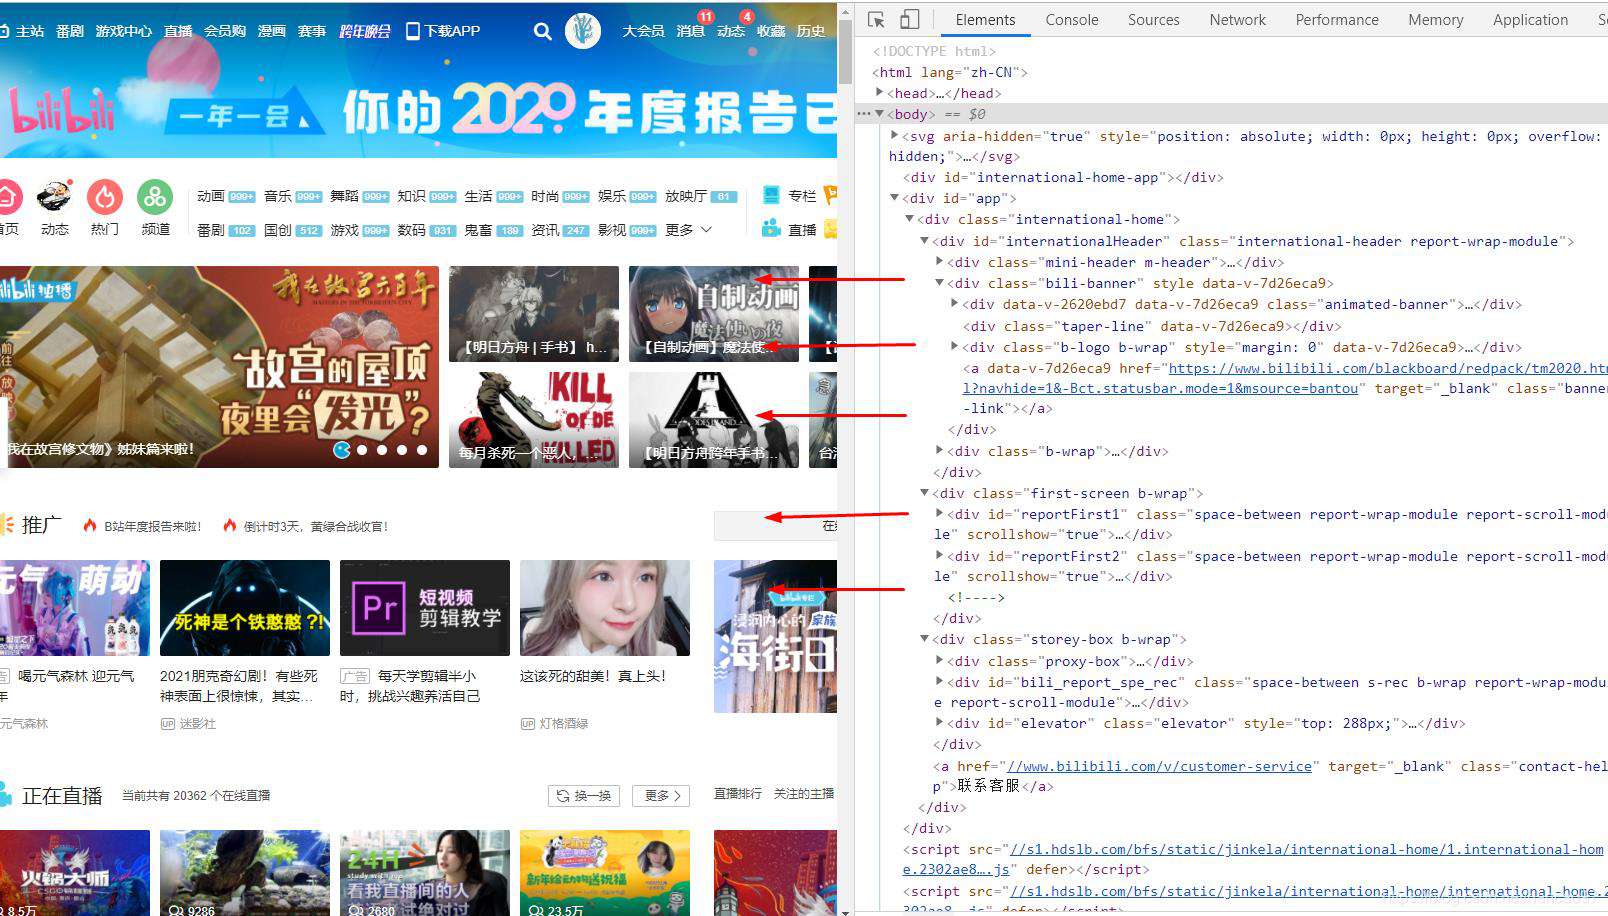Select the DevTools inspect element tool

pos(876,19)
